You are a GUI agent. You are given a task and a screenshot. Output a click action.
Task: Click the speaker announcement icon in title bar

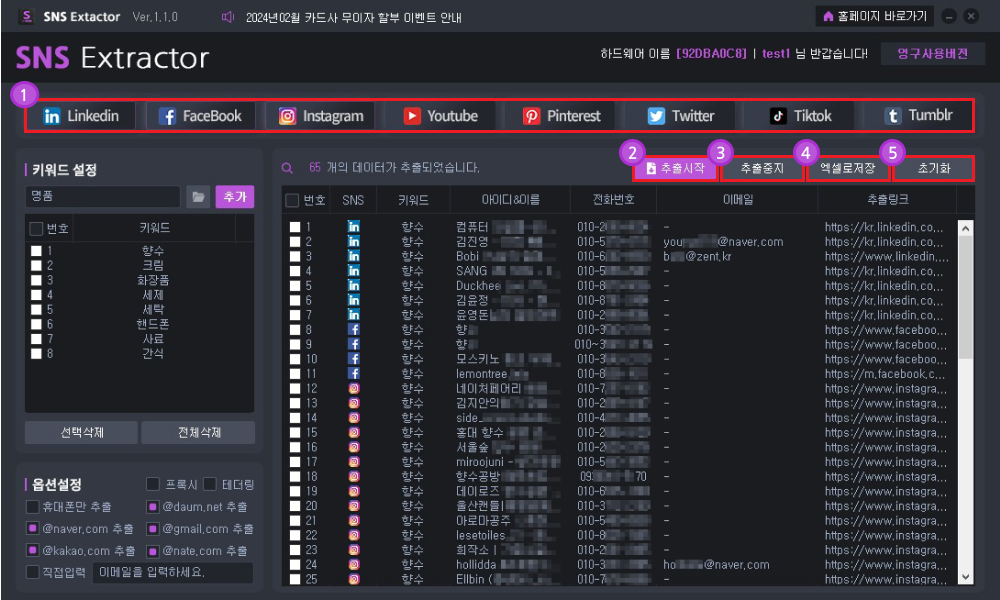[228, 17]
